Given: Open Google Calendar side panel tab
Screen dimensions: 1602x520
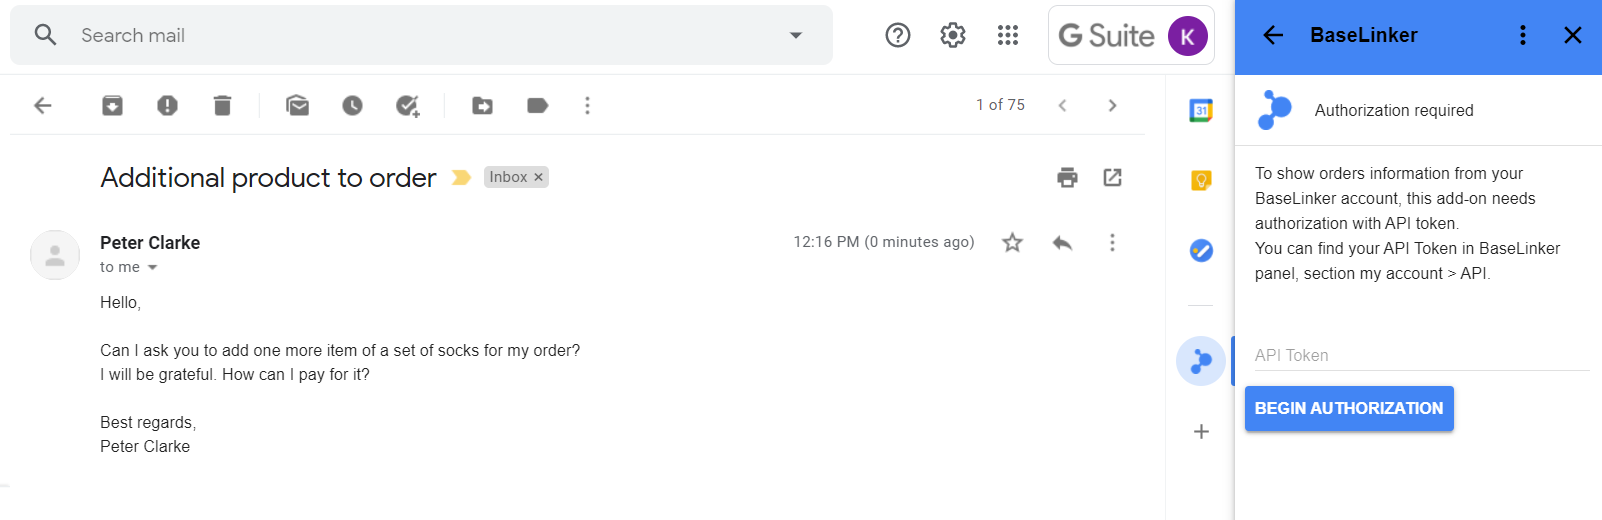Looking at the screenshot, I should (x=1201, y=110).
